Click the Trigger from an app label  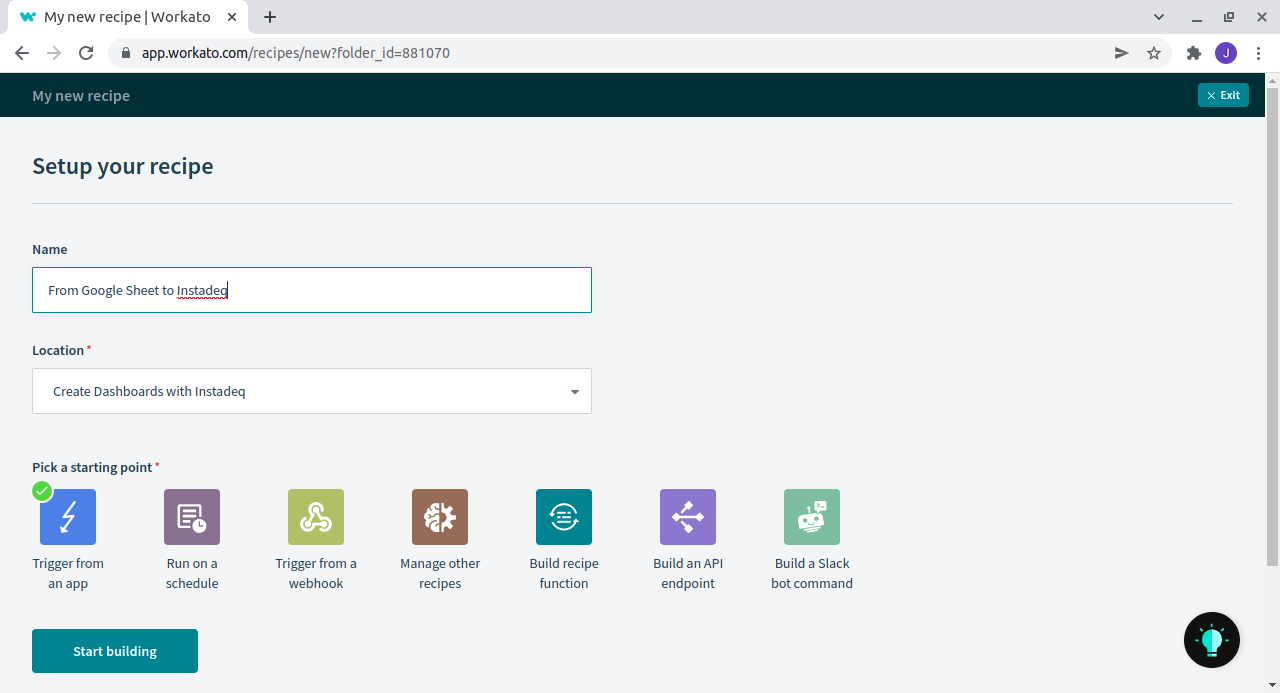pyautogui.click(x=68, y=573)
